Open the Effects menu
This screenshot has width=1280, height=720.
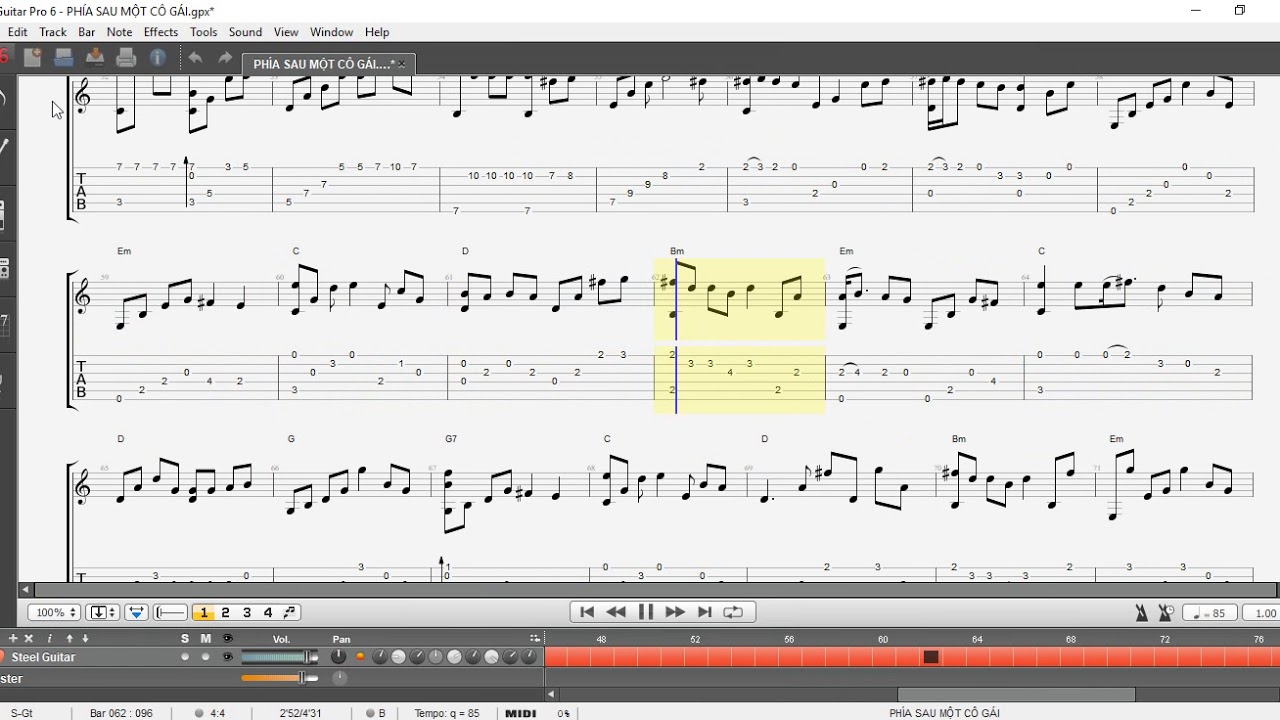pyautogui.click(x=161, y=32)
